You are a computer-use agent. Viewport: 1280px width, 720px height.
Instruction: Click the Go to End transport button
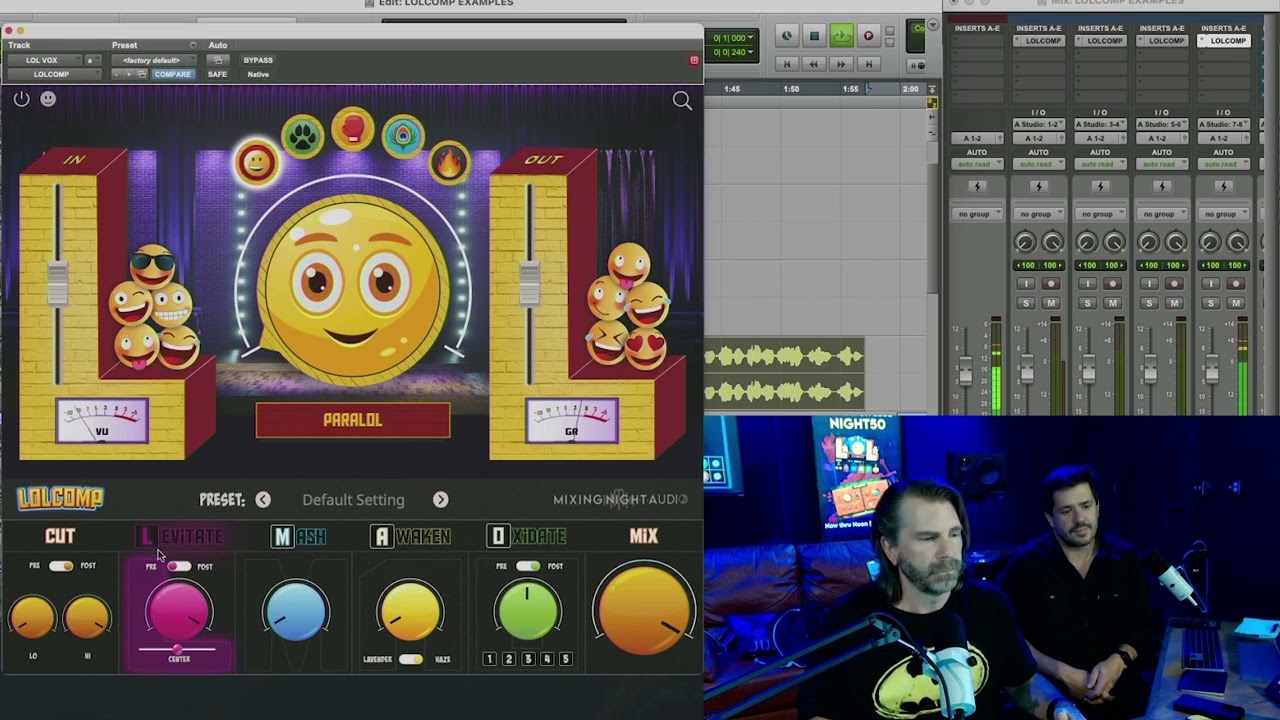(x=869, y=64)
